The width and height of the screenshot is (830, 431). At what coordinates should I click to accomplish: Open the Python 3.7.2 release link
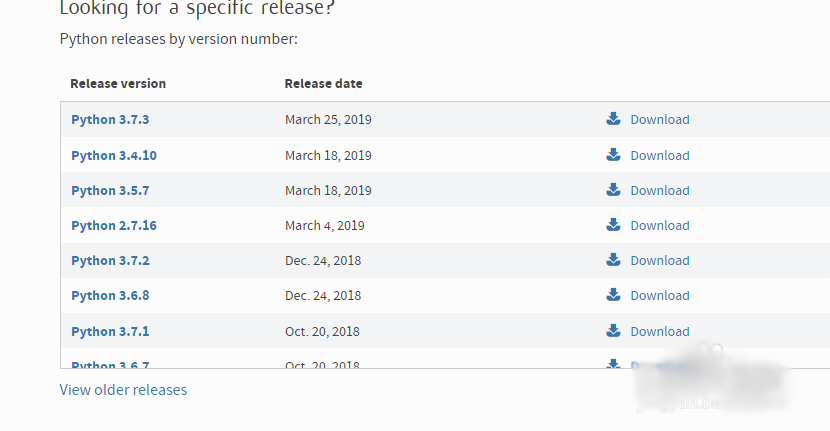click(110, 261)
